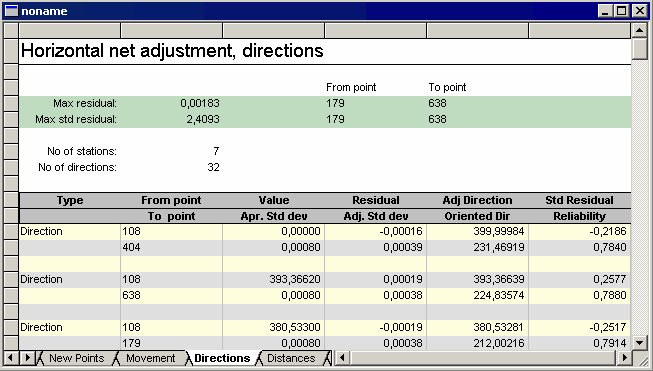The height and width of the screenshot is (371, 653).
Task: Click the horizontal scrollbar right arrow
Action: 624,358
